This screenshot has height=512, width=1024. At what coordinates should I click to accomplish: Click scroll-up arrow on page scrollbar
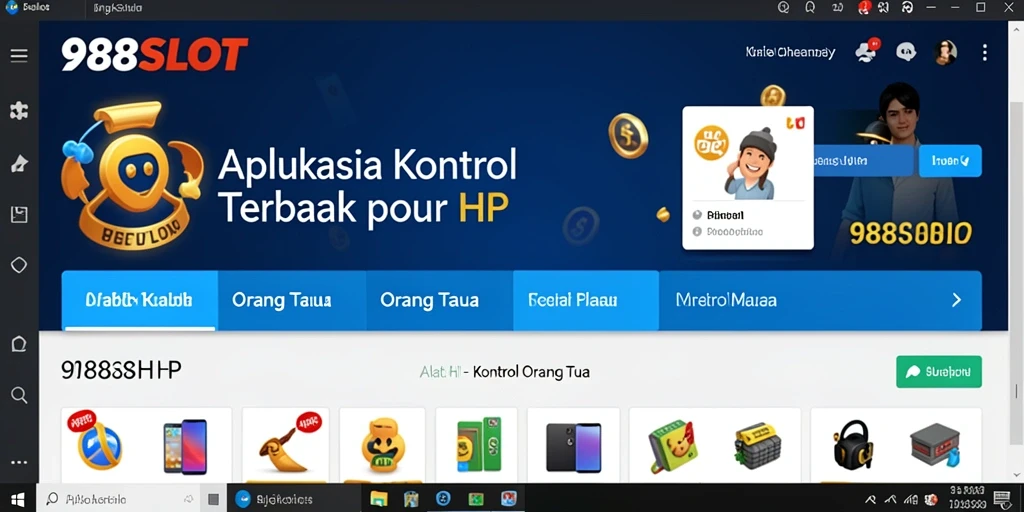[1016, 29]
